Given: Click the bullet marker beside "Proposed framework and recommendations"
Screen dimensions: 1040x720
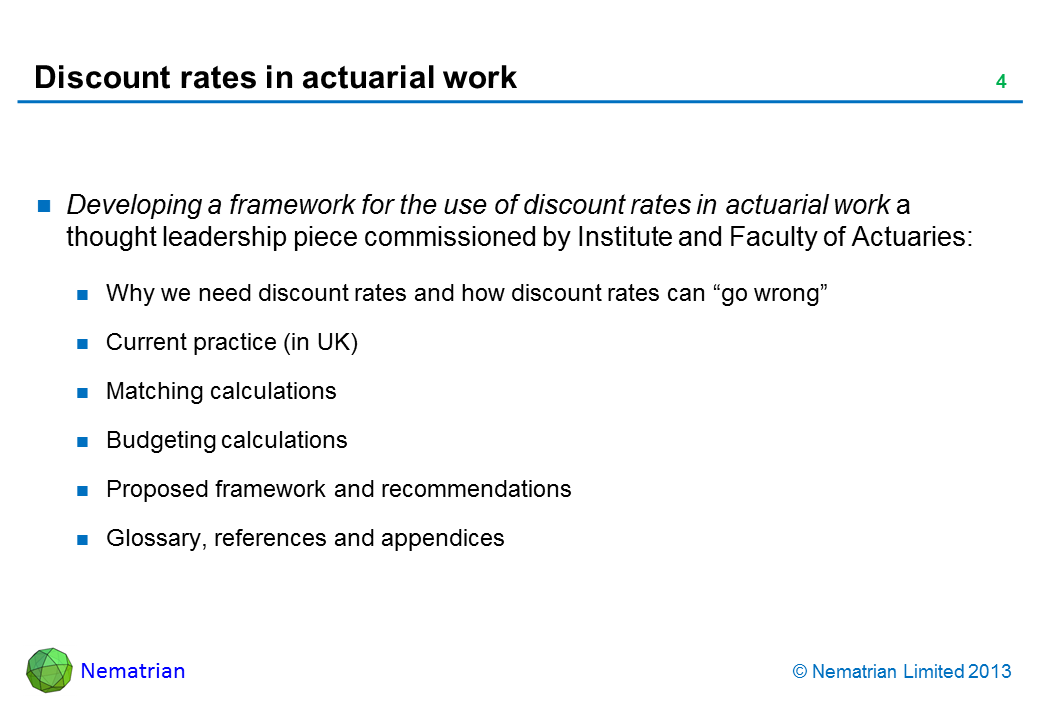Looking at the screenshot, I should 84,491.
